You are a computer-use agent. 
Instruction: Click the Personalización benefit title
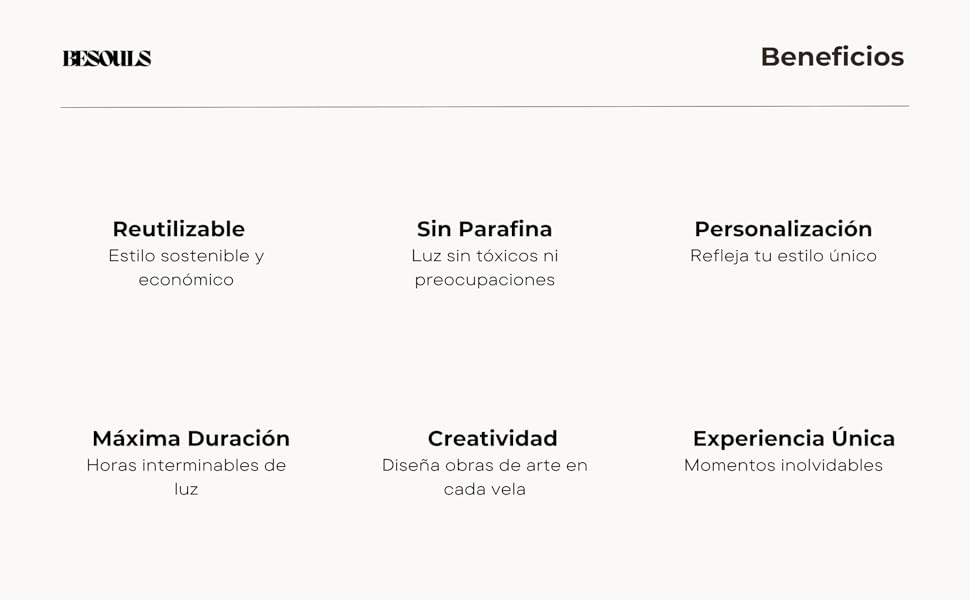(783, 229)
